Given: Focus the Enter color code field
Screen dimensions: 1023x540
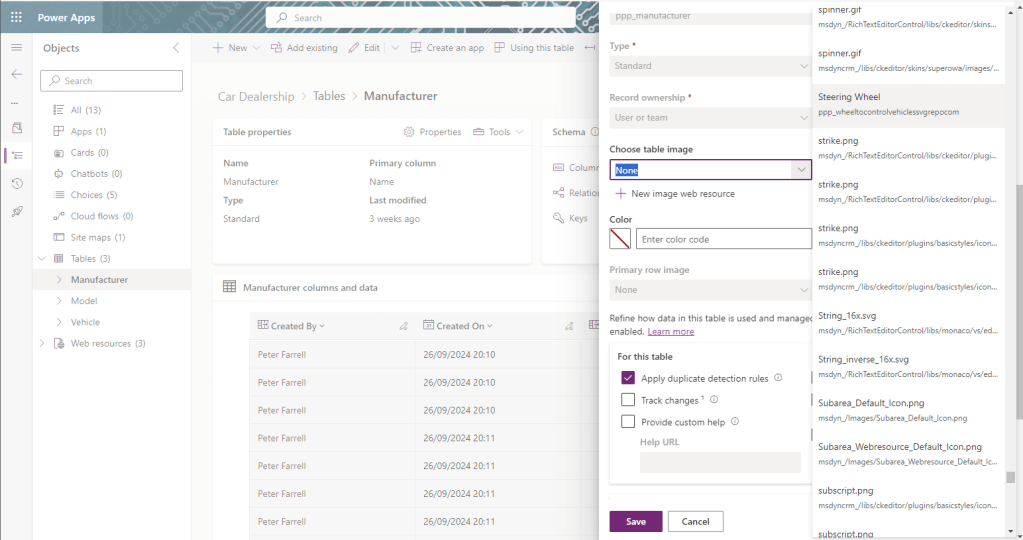Looking at the screenshot, I should tap(724, 239).
